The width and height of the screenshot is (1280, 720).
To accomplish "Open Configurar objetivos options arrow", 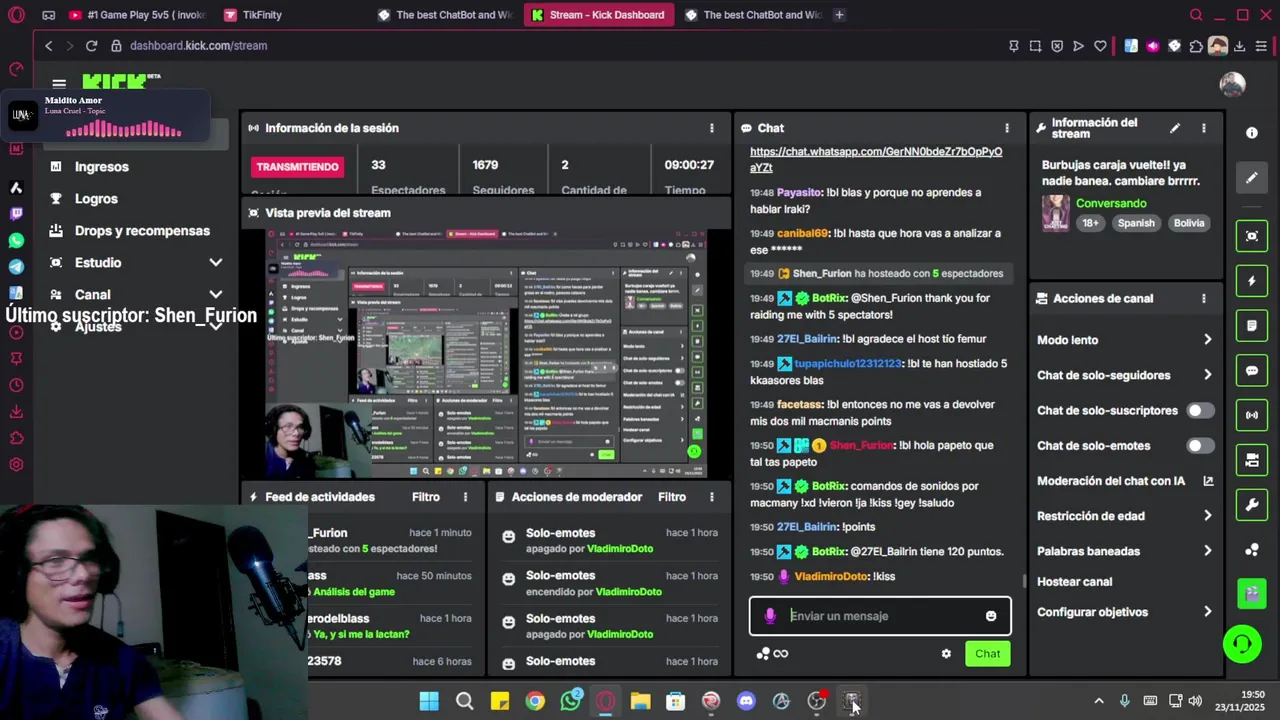I will click(1207, 612).
